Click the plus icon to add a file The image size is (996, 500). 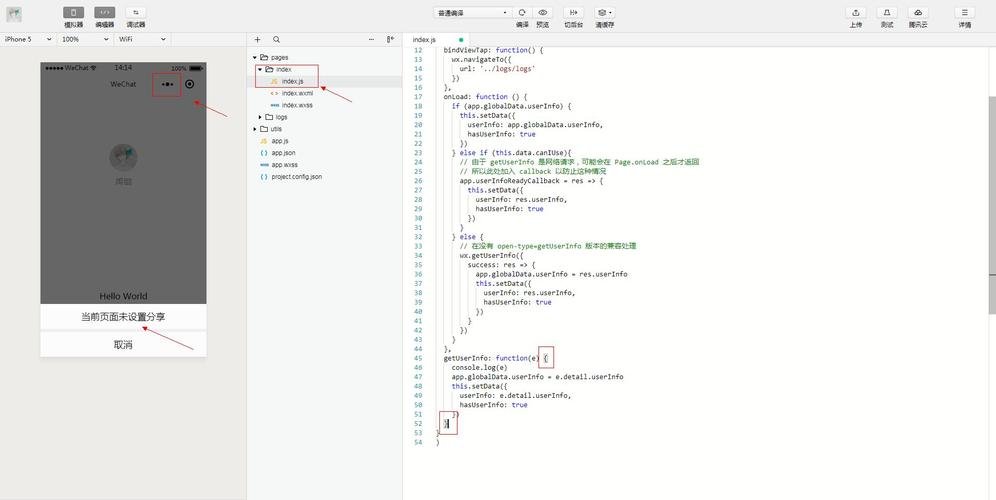point(257,39)
